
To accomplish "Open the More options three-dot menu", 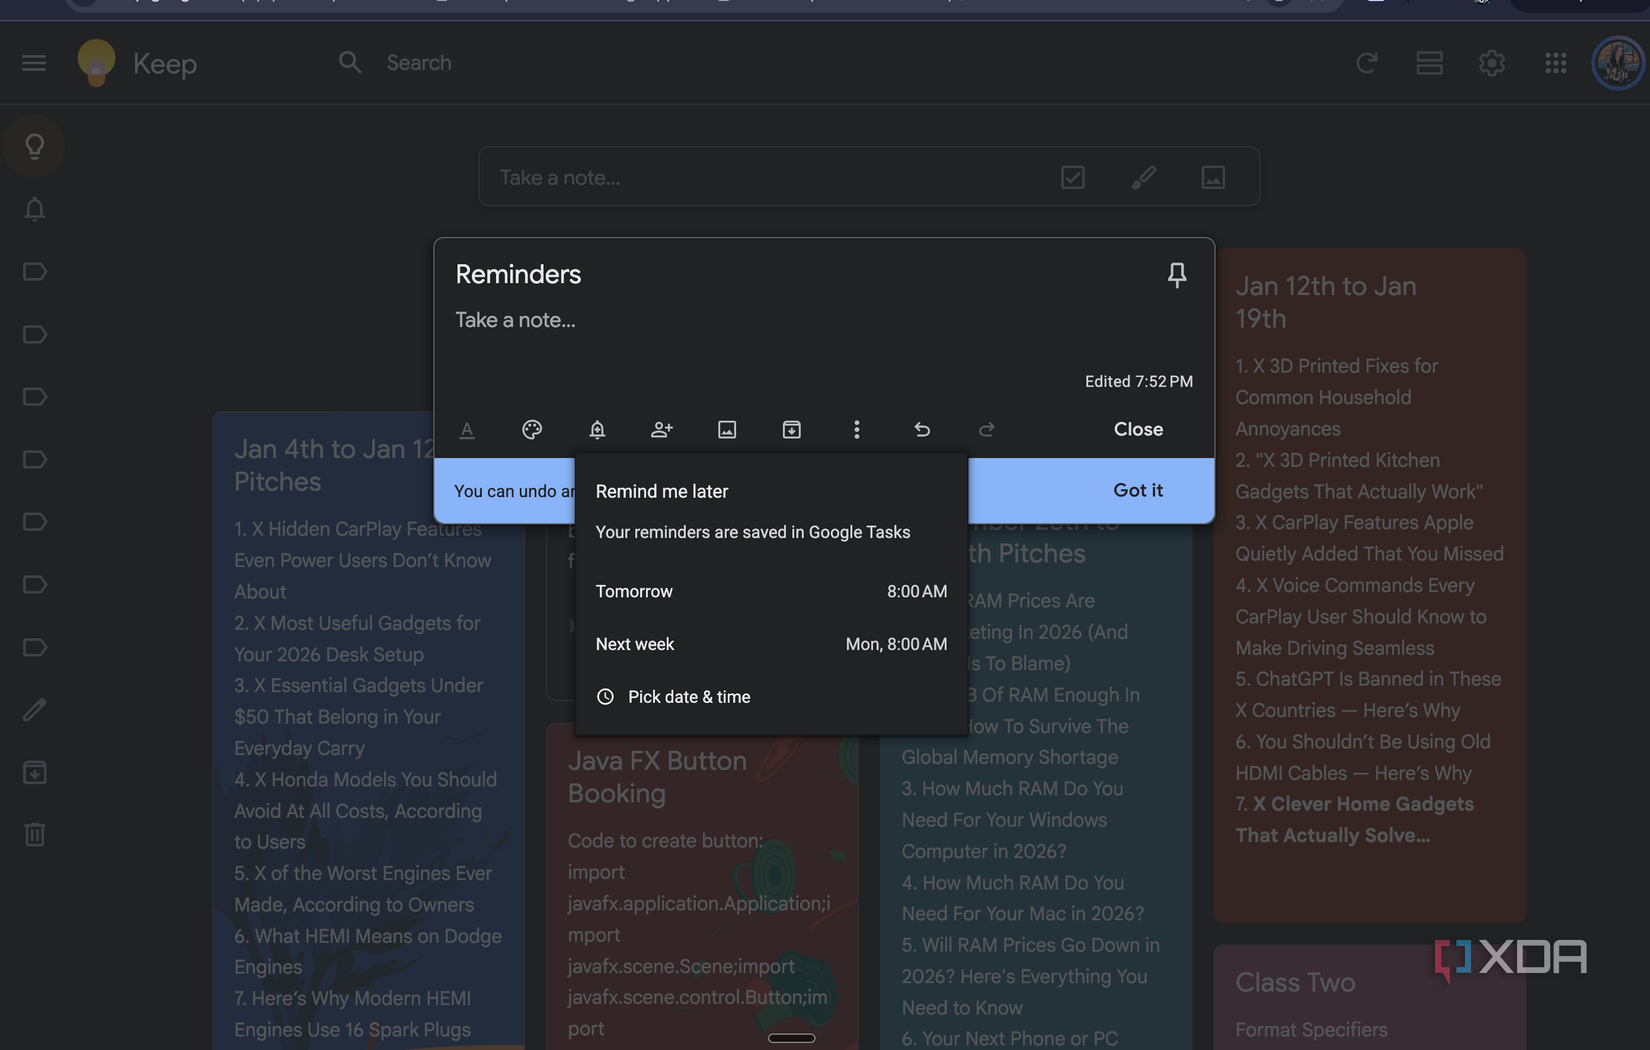I will (x=857, y=430).
